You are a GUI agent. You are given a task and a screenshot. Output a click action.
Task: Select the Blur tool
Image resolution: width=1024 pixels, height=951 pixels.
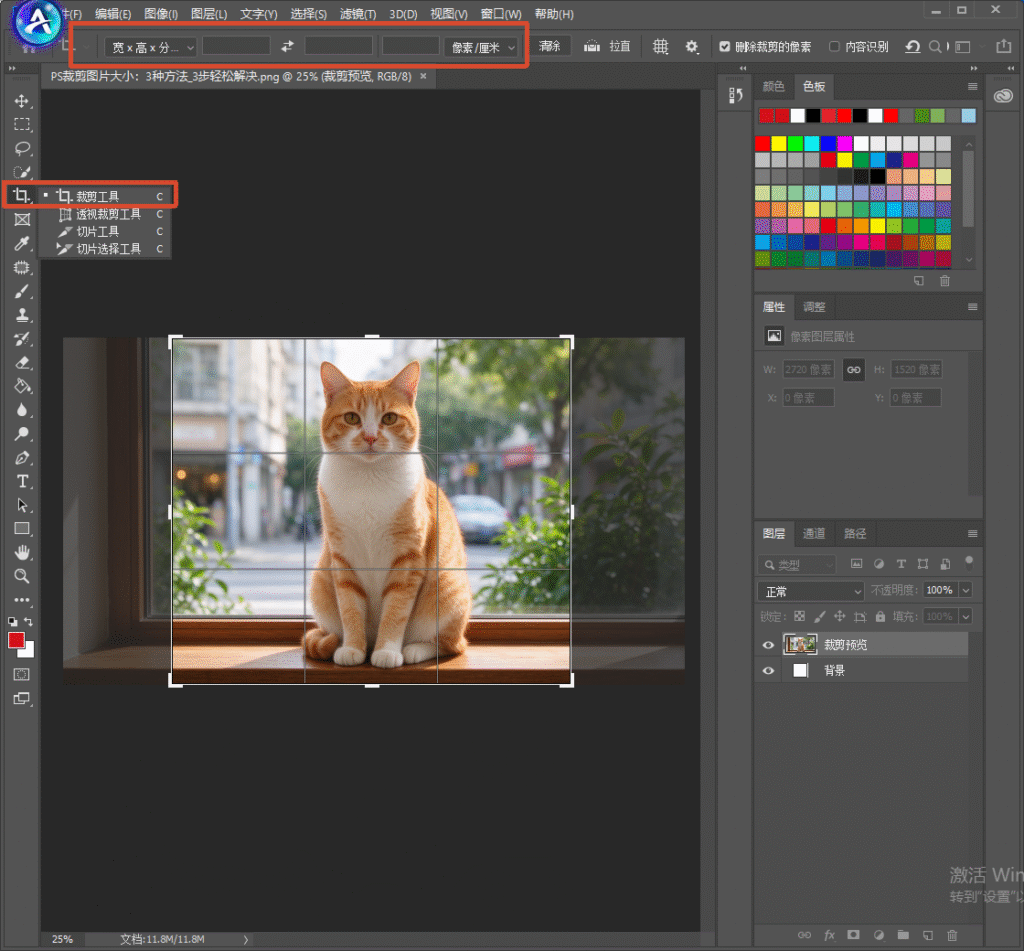coord(22,410)
